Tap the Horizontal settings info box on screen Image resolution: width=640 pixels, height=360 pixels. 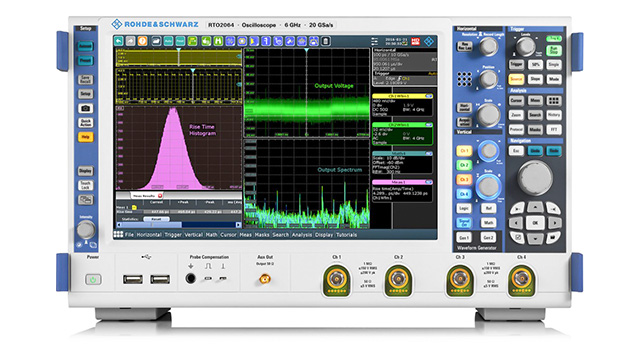[404, 59]
